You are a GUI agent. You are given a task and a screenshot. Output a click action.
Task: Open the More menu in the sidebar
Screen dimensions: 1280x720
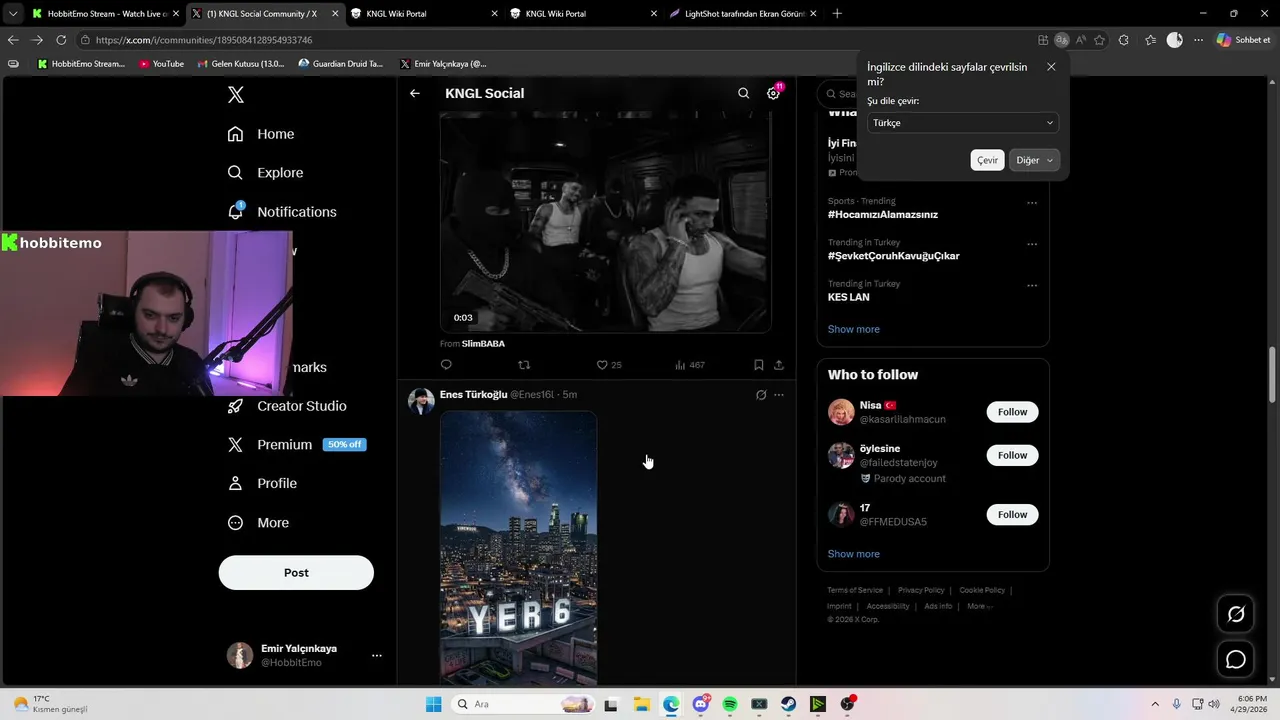(258, 523)
